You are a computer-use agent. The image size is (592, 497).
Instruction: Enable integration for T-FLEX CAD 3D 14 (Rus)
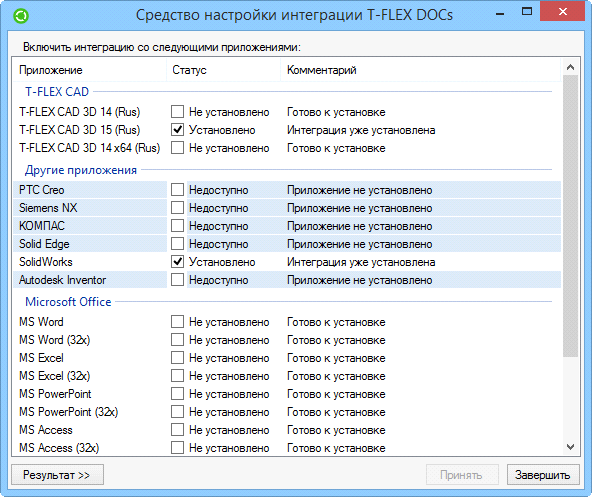(x=177, y=112)
